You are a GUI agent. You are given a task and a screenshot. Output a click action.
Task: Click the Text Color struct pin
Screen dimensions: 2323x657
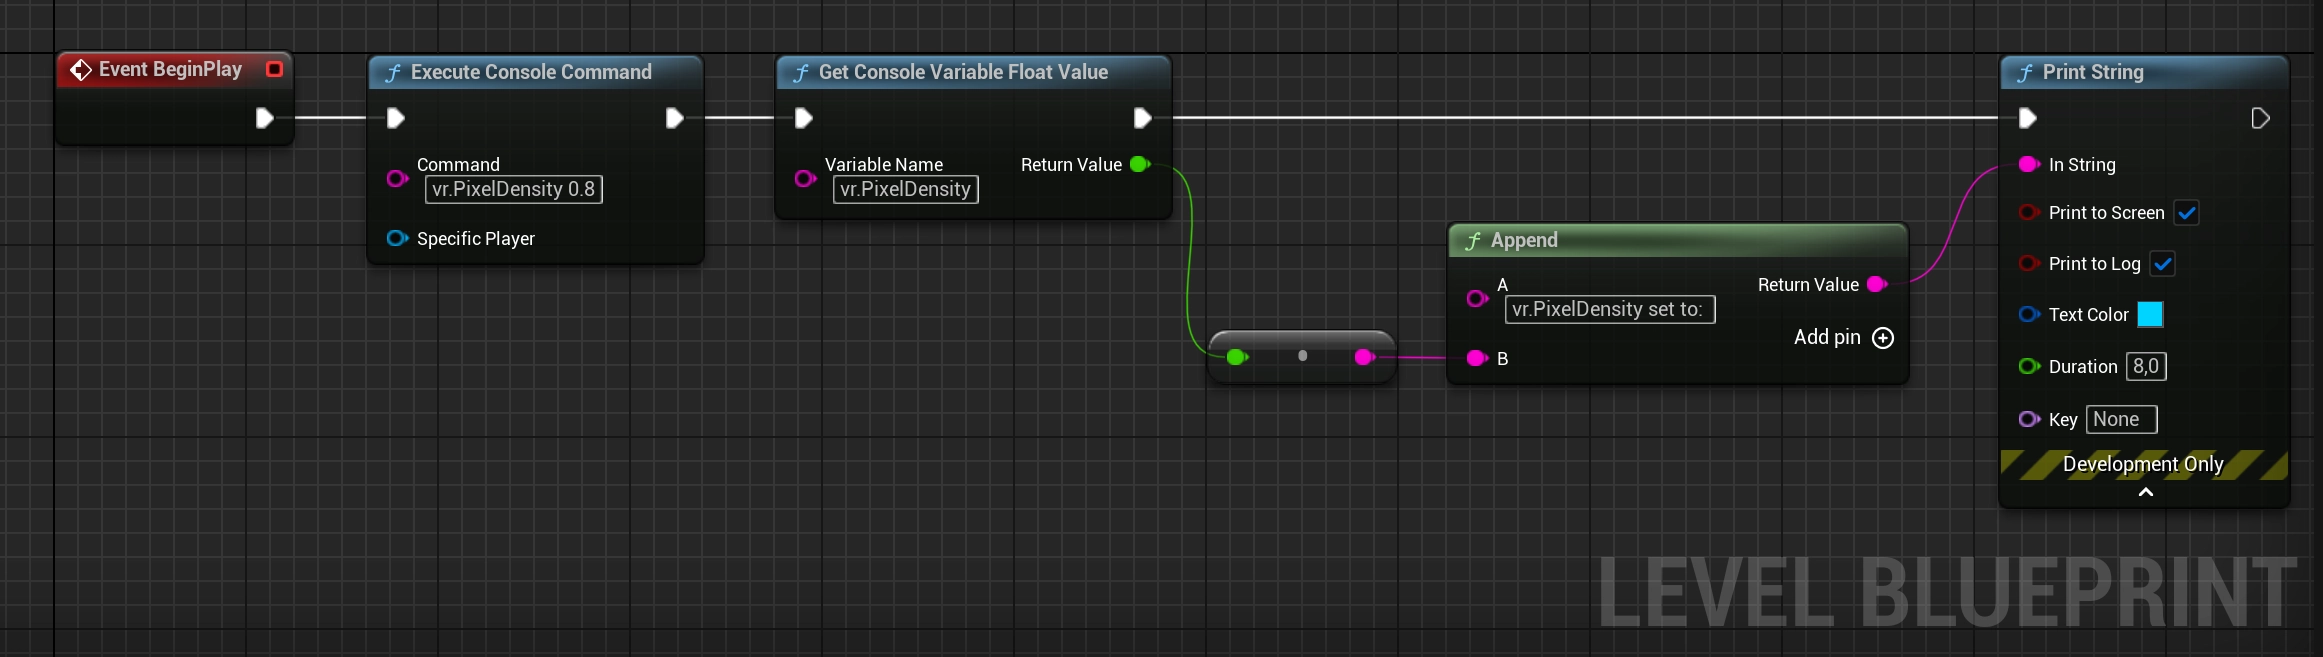(2029, 314)
